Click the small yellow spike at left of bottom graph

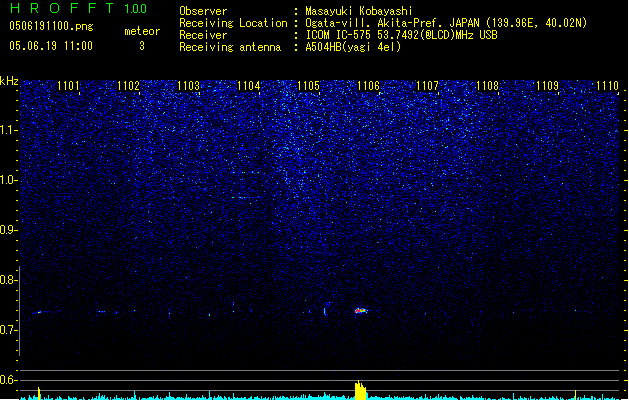39,393
